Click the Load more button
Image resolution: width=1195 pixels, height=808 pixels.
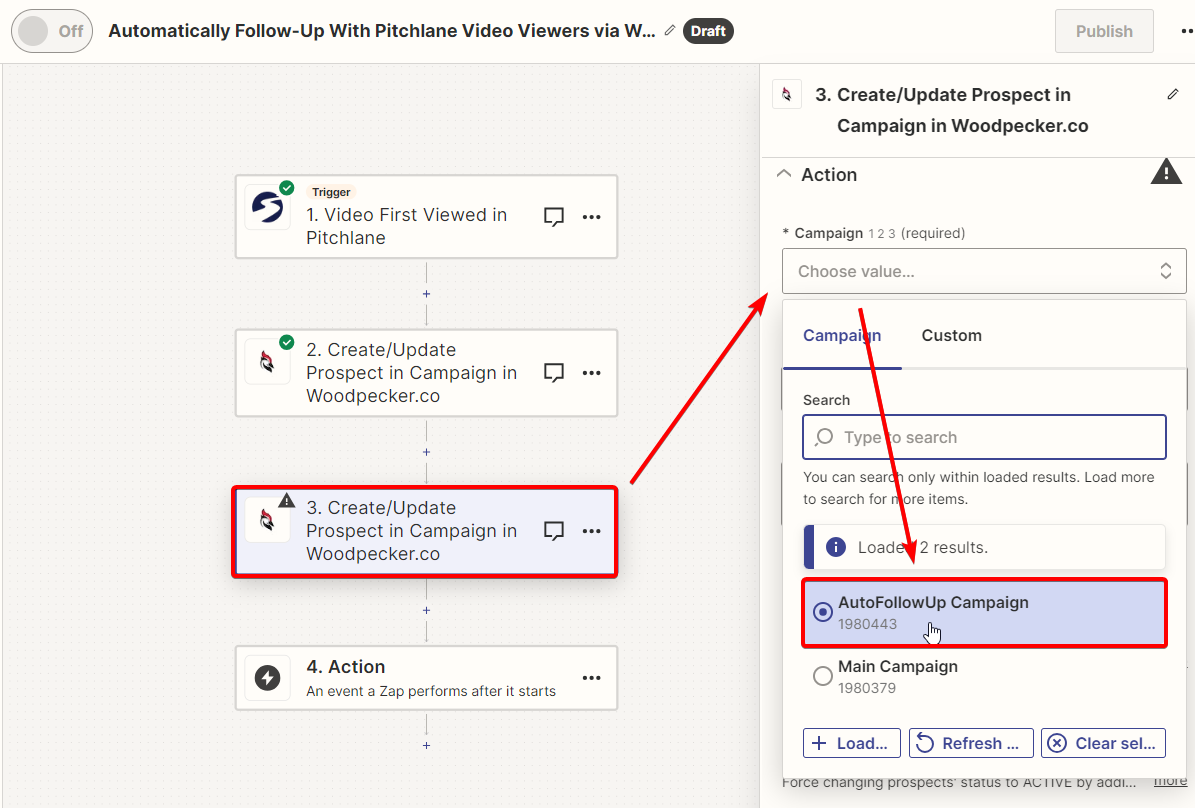[851, 743]
